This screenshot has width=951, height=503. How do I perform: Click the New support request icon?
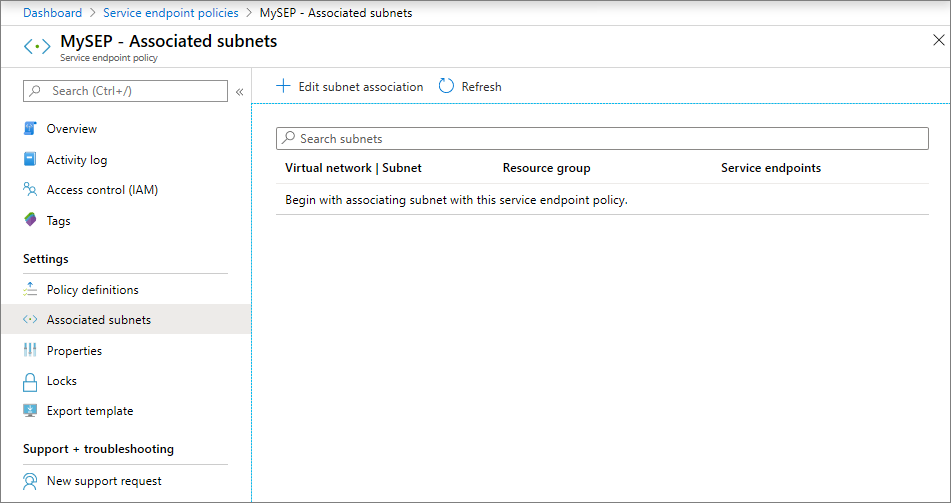(30, 481)
